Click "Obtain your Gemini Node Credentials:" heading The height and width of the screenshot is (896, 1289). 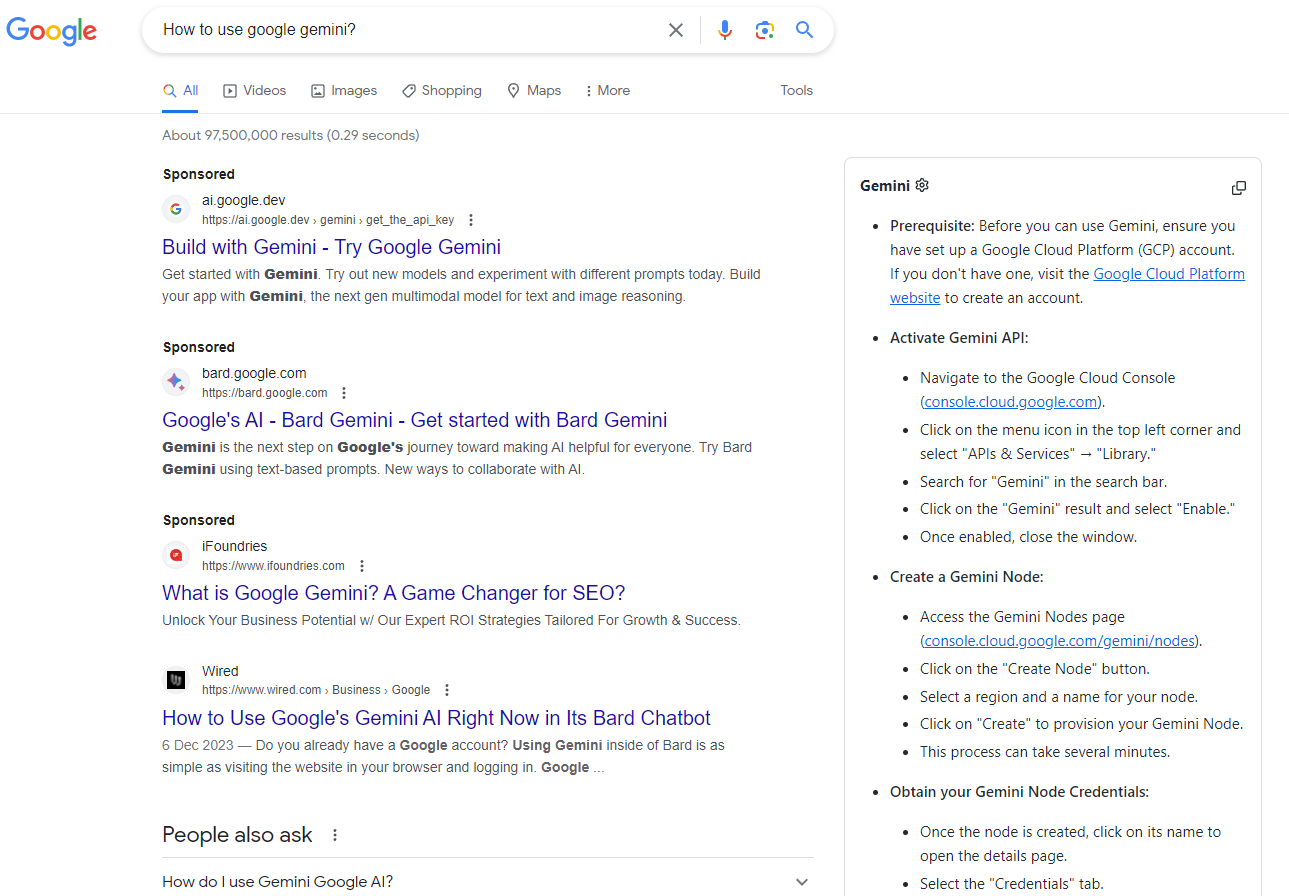point(1019,792)
